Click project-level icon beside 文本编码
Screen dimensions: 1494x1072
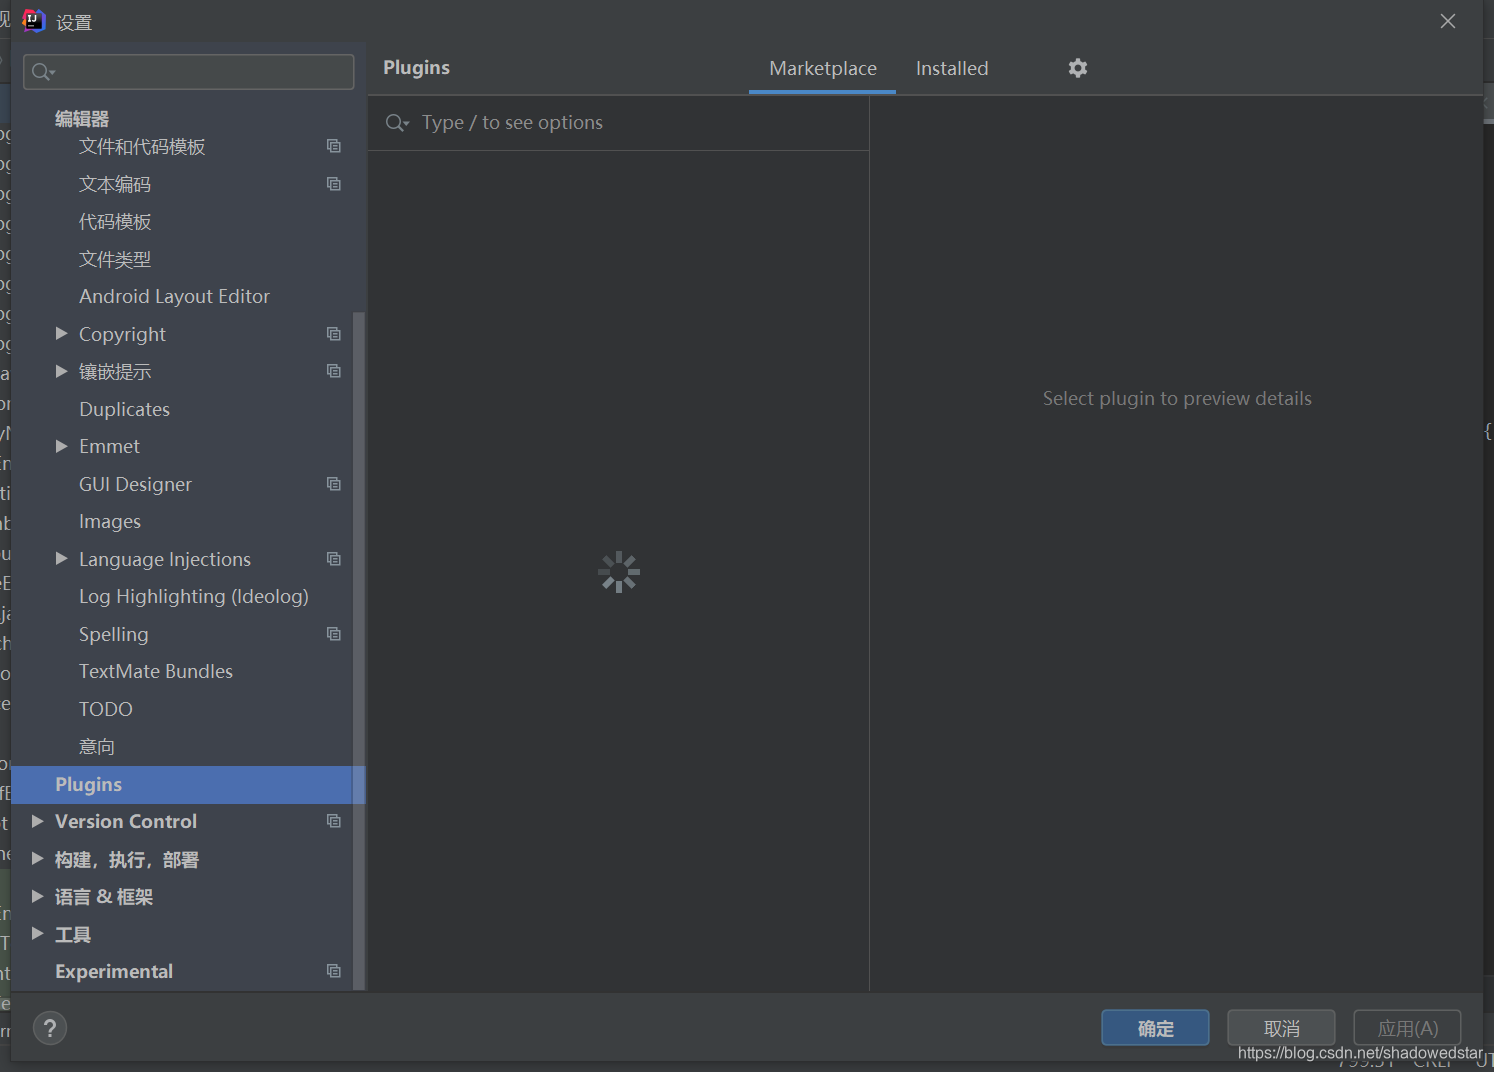click(334, 184)
